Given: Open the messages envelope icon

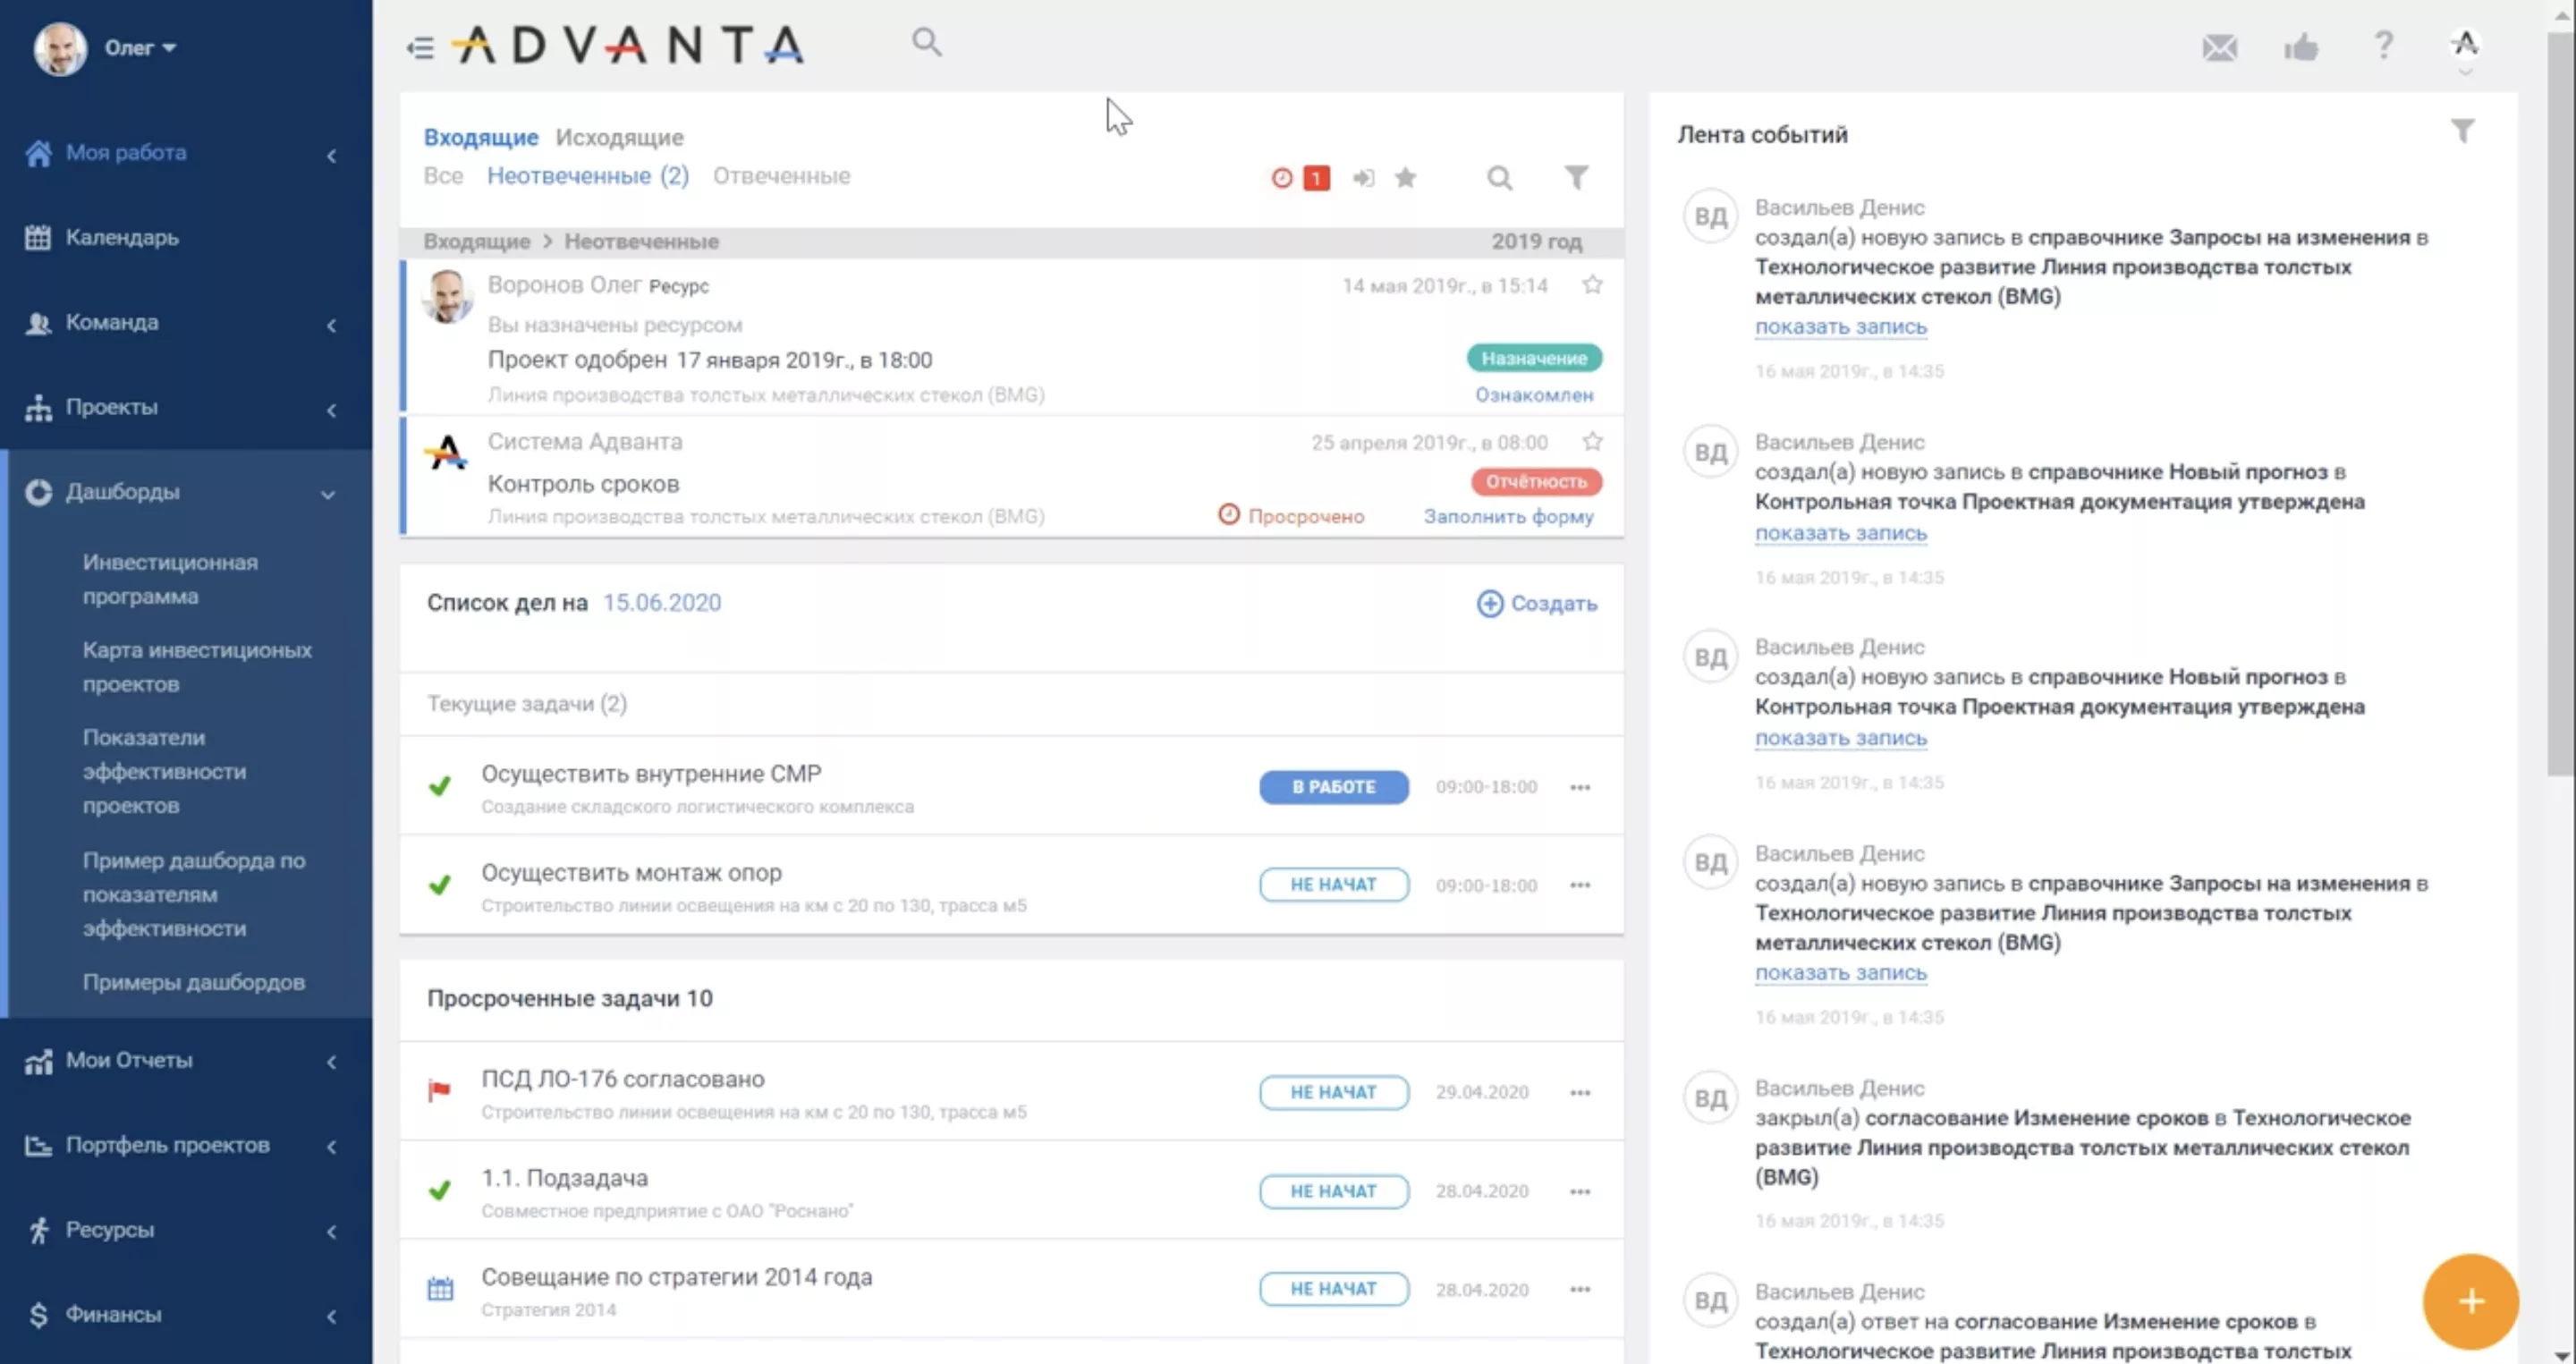Looking at the screenshot, I should pyautogui.click(x=2219, y=47).
